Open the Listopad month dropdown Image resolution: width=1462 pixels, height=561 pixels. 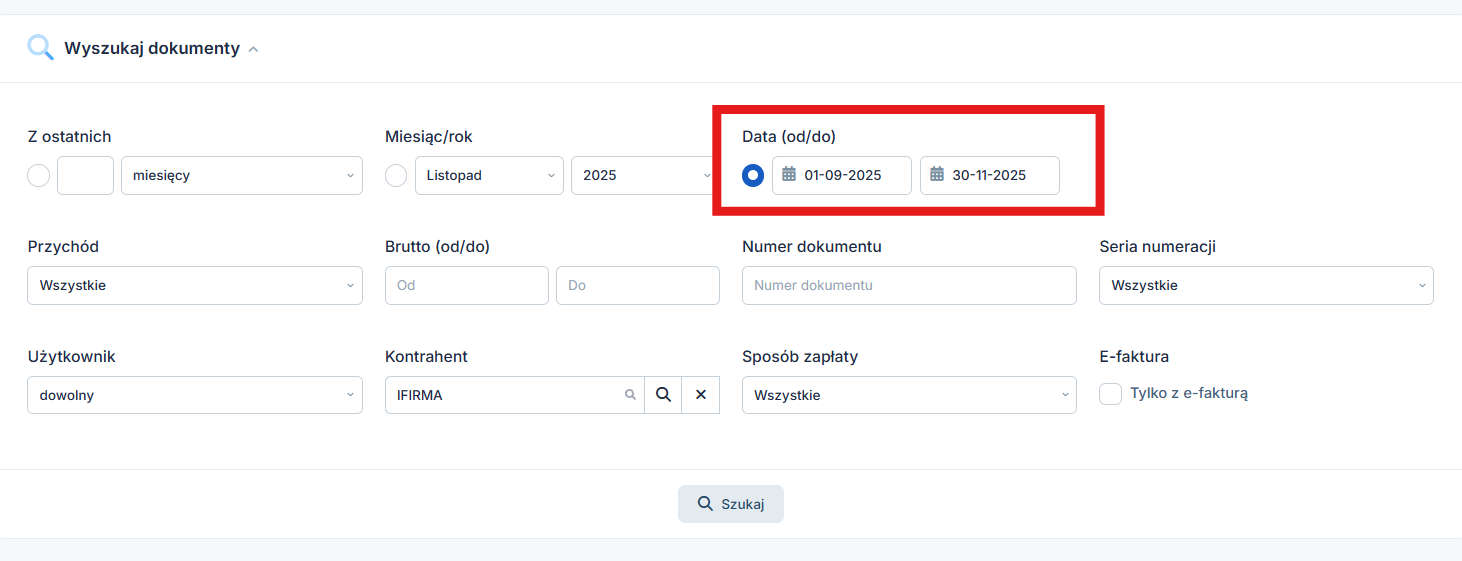pos(488,175)
